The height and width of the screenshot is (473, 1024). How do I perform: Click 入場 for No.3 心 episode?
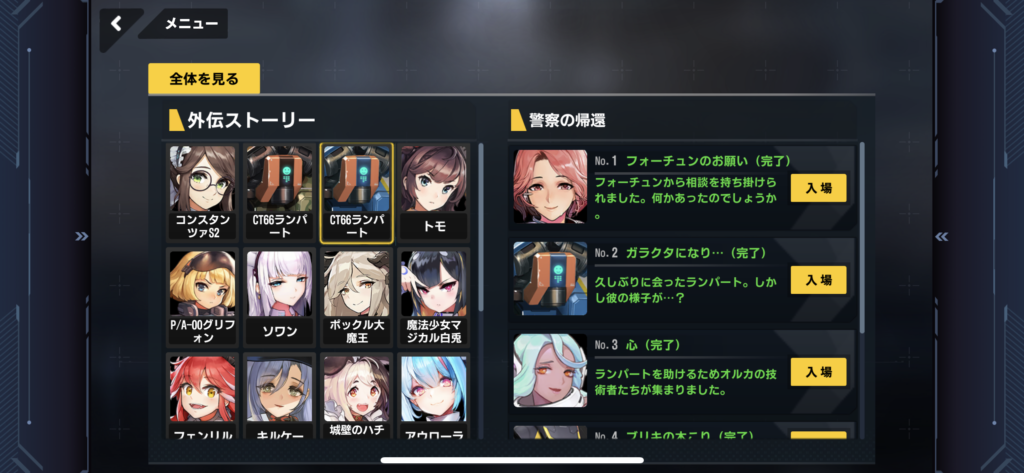tap(818, 372)
